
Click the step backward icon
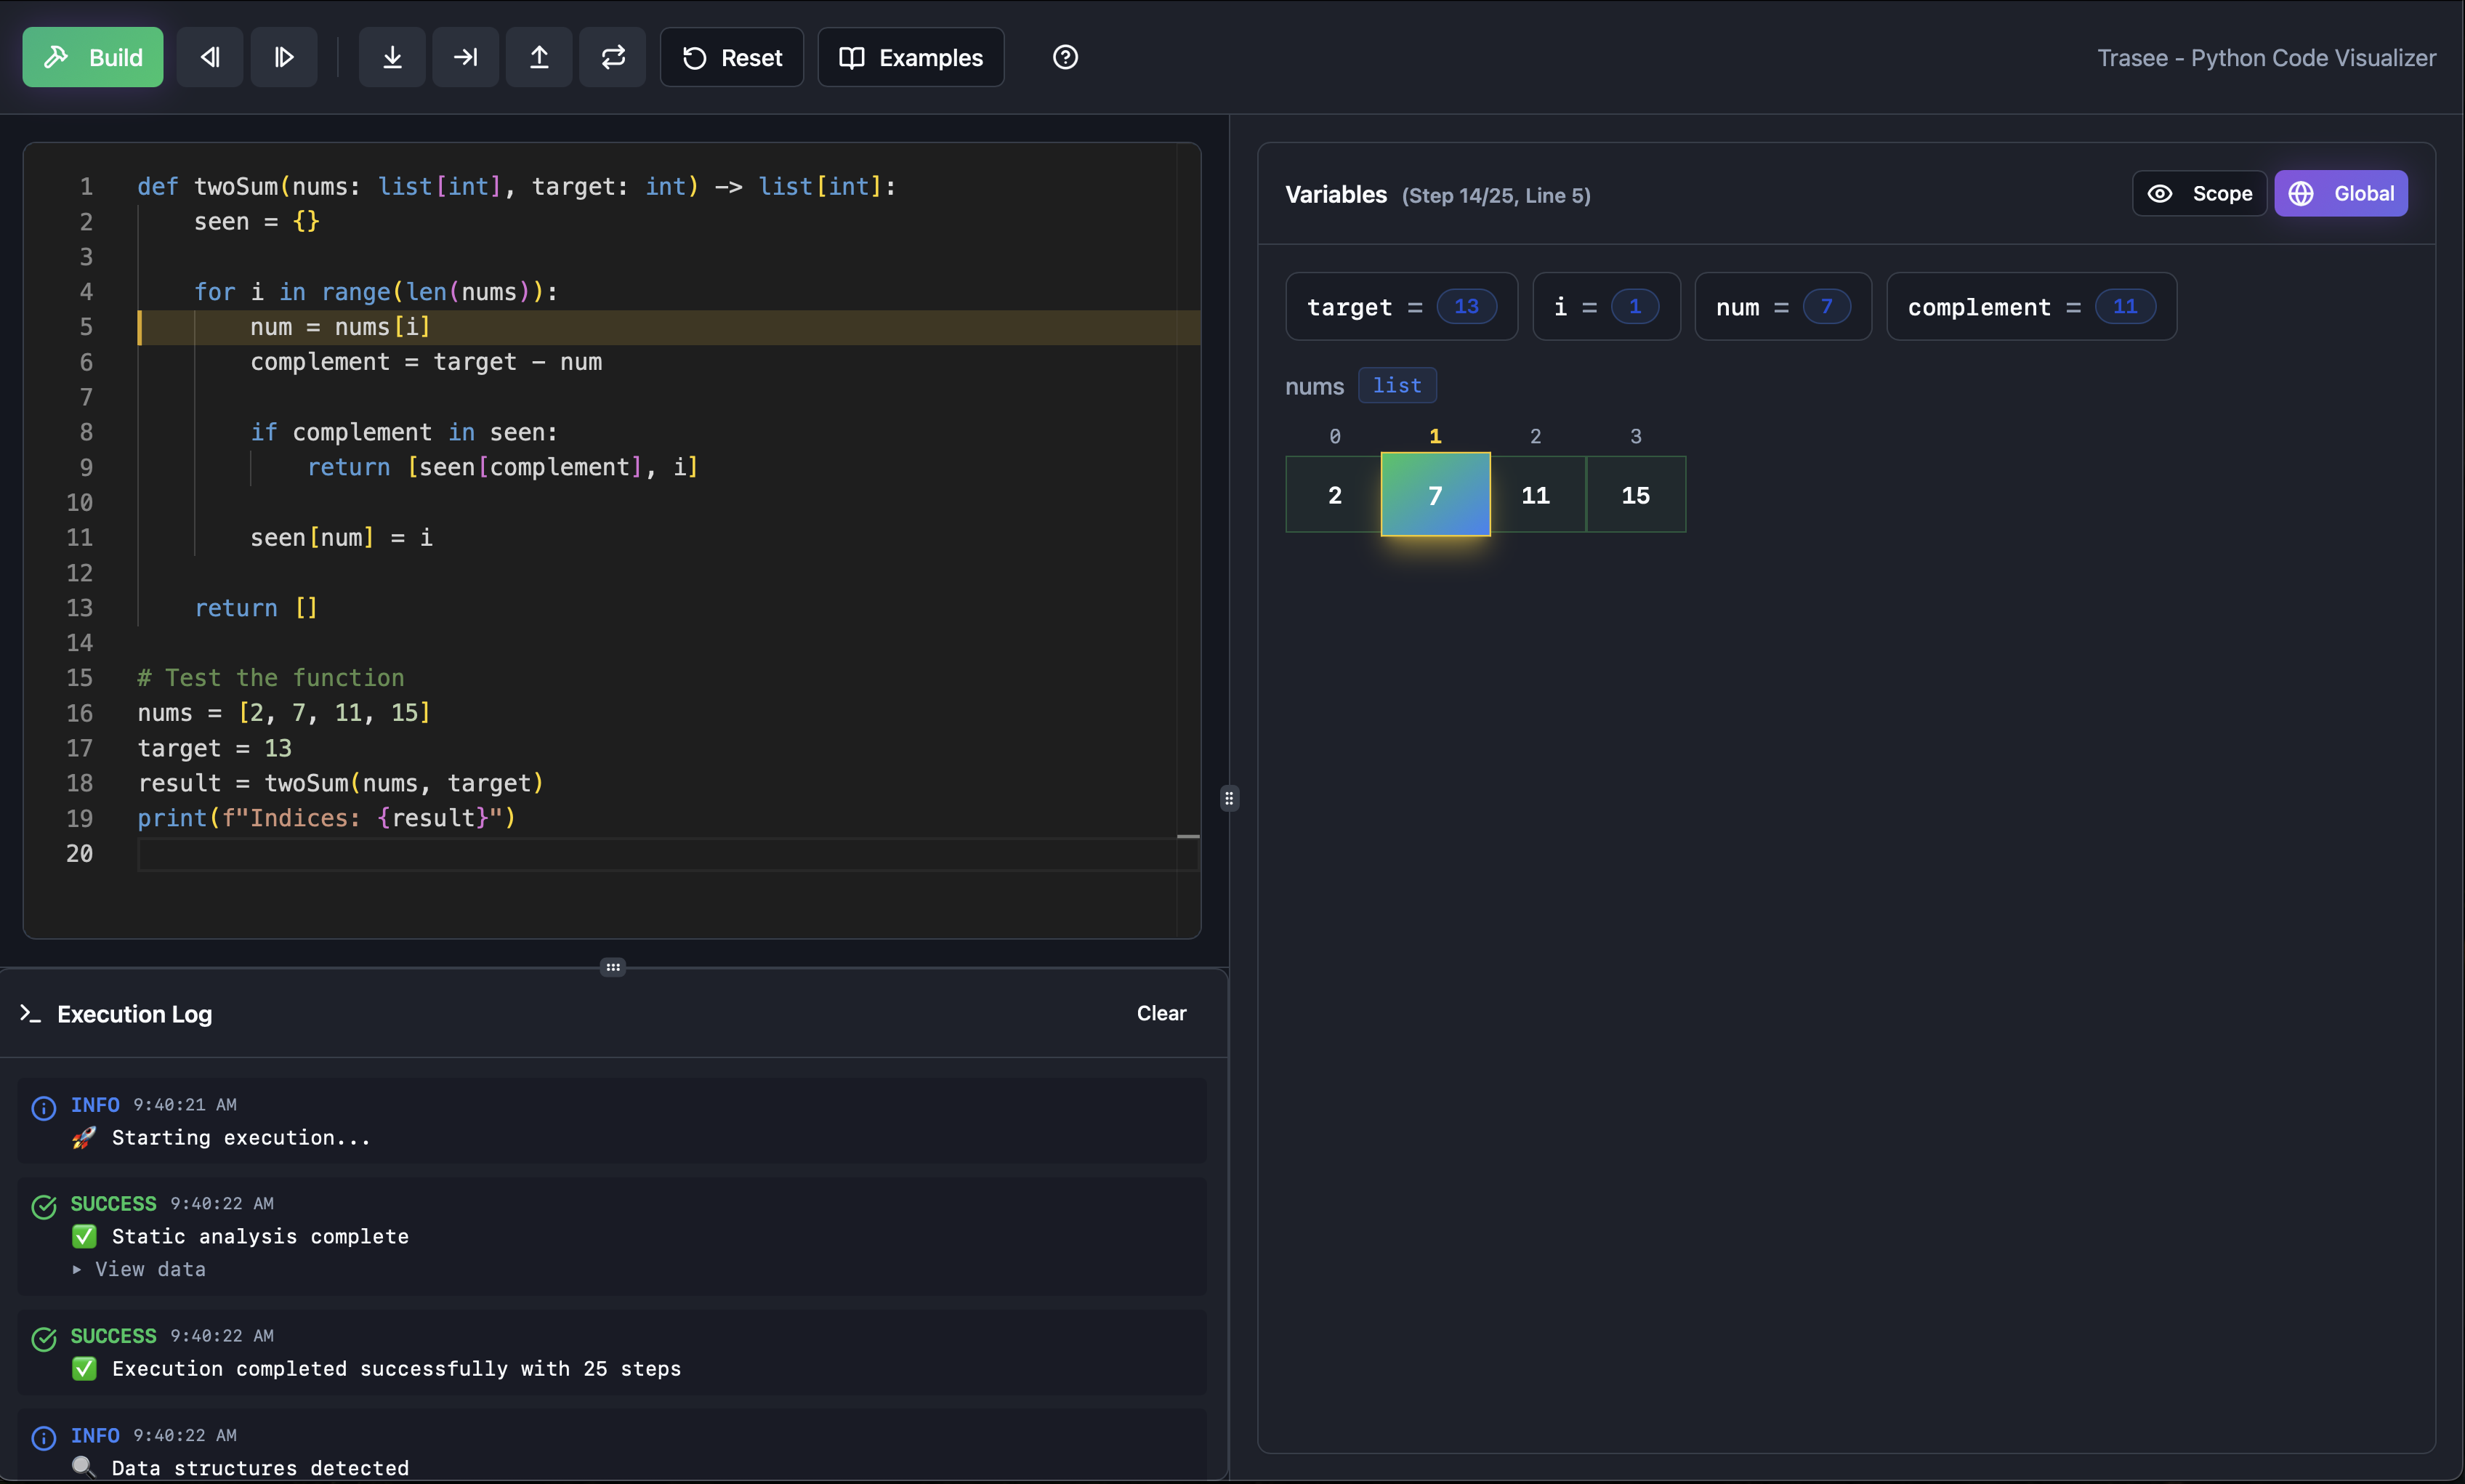pos(210,57)
